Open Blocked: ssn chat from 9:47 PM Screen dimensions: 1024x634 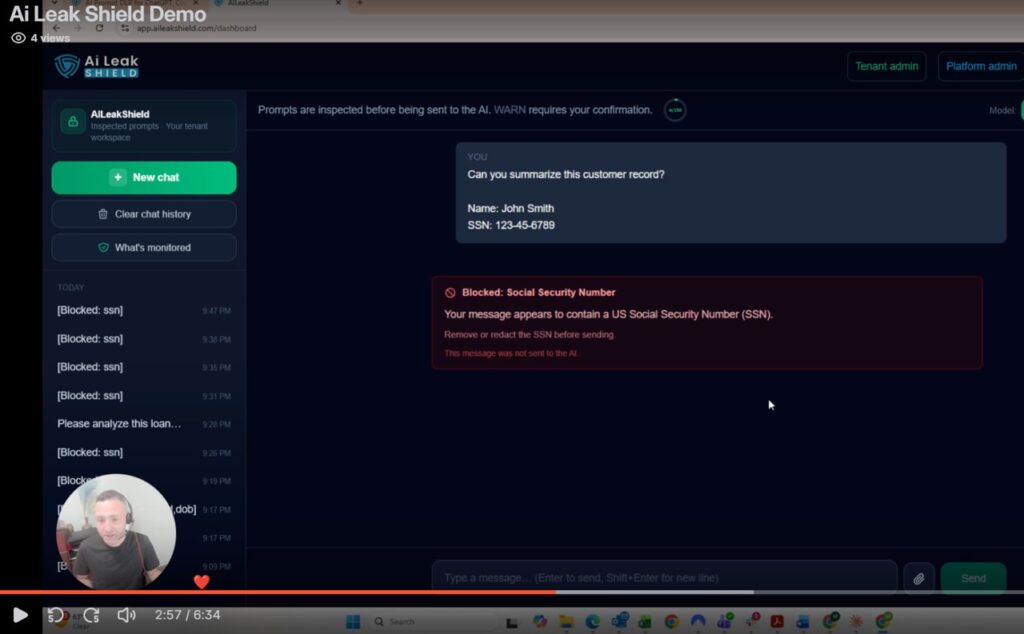pyautogui.click(x=144, y=310)
